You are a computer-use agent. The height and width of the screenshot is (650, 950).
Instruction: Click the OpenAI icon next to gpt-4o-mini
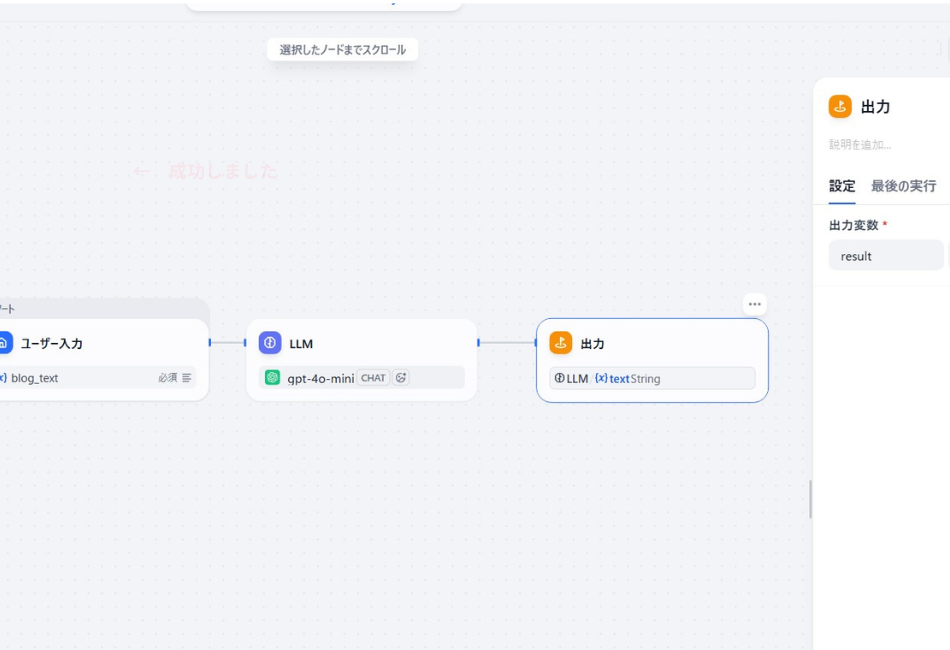pos(270,377)
